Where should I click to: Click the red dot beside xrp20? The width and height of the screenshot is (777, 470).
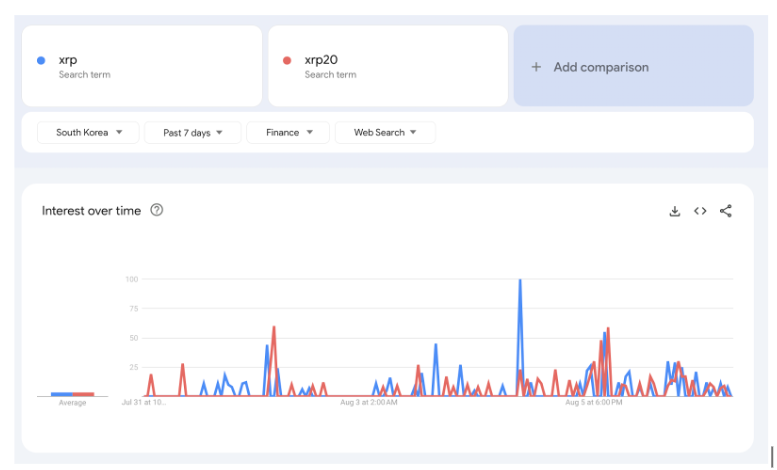(x=287, y=60)
